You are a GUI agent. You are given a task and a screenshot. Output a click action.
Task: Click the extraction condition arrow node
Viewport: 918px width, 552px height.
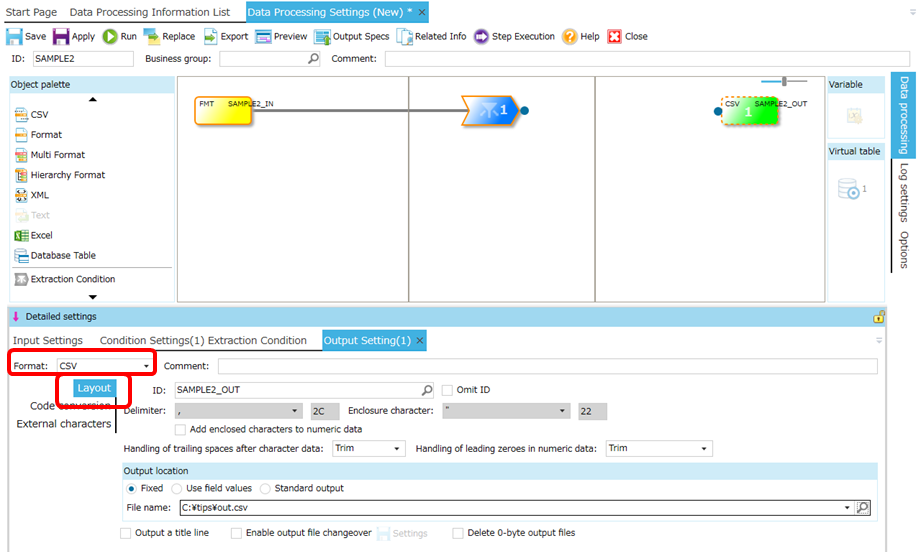[x=490, y=110]
